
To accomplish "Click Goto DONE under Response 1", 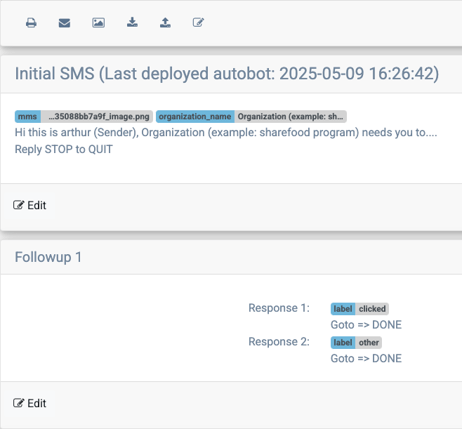I will coord(366,325).
